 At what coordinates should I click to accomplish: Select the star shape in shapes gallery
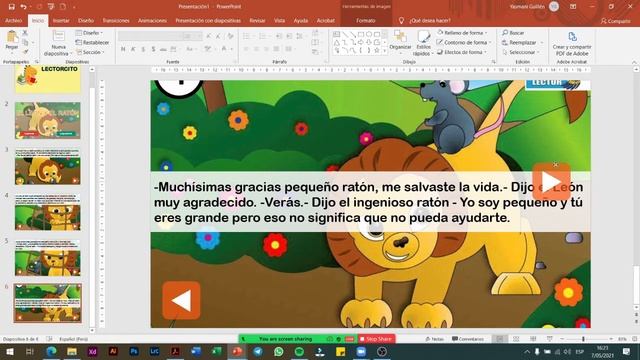click(377, 50)
